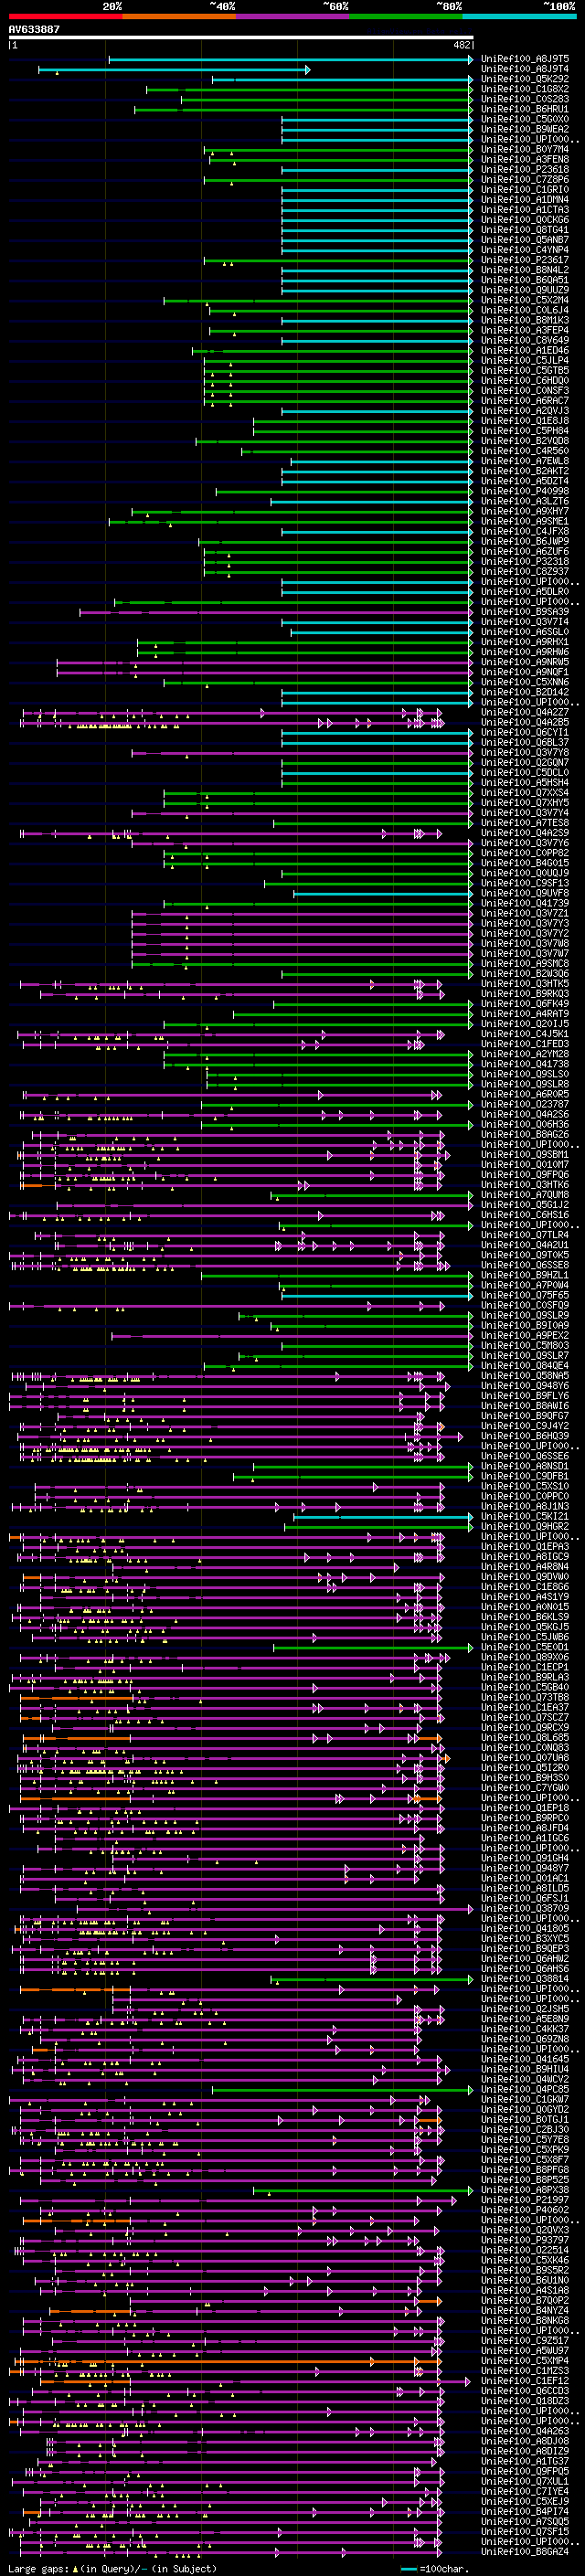Select the query name AV633887
585x2576 pixels.
34,30
